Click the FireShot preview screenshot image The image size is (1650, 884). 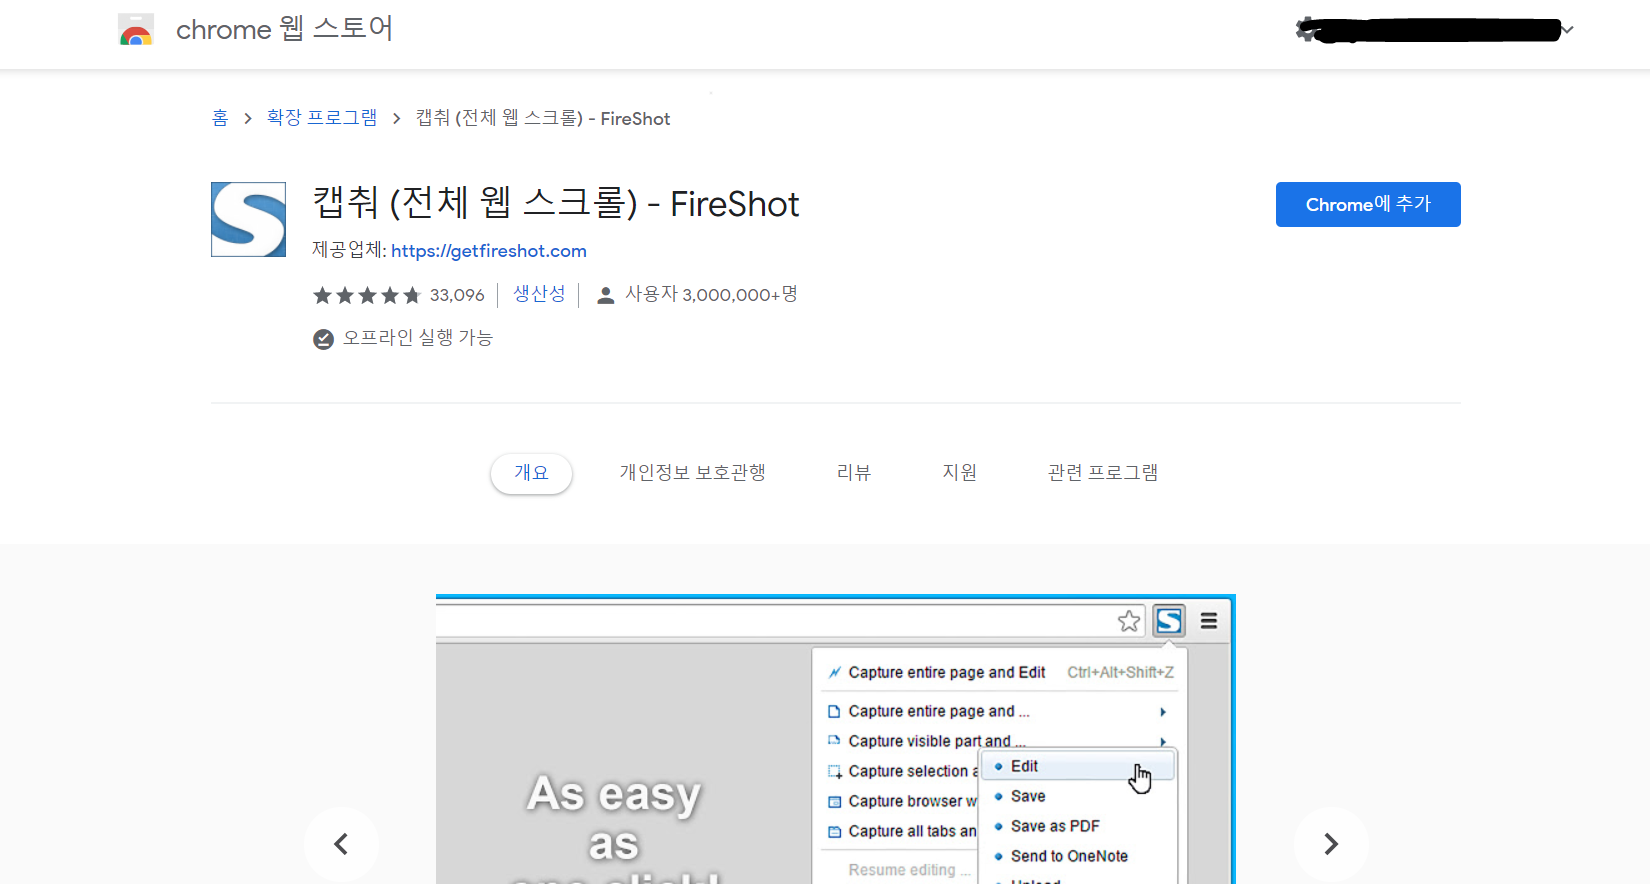tap(836, 739)
